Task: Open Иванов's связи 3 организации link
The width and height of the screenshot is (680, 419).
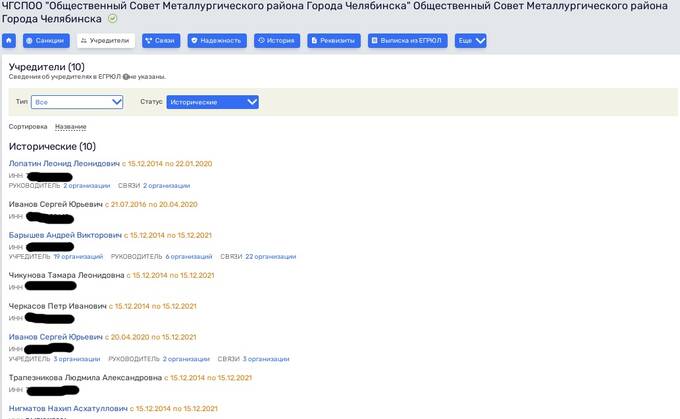Action: pos(266,359)
